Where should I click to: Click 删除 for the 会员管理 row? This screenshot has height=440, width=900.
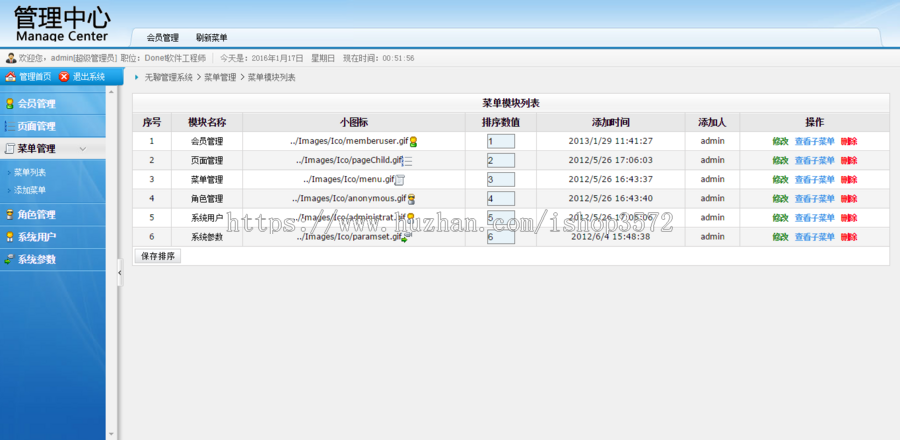[849, 141]
